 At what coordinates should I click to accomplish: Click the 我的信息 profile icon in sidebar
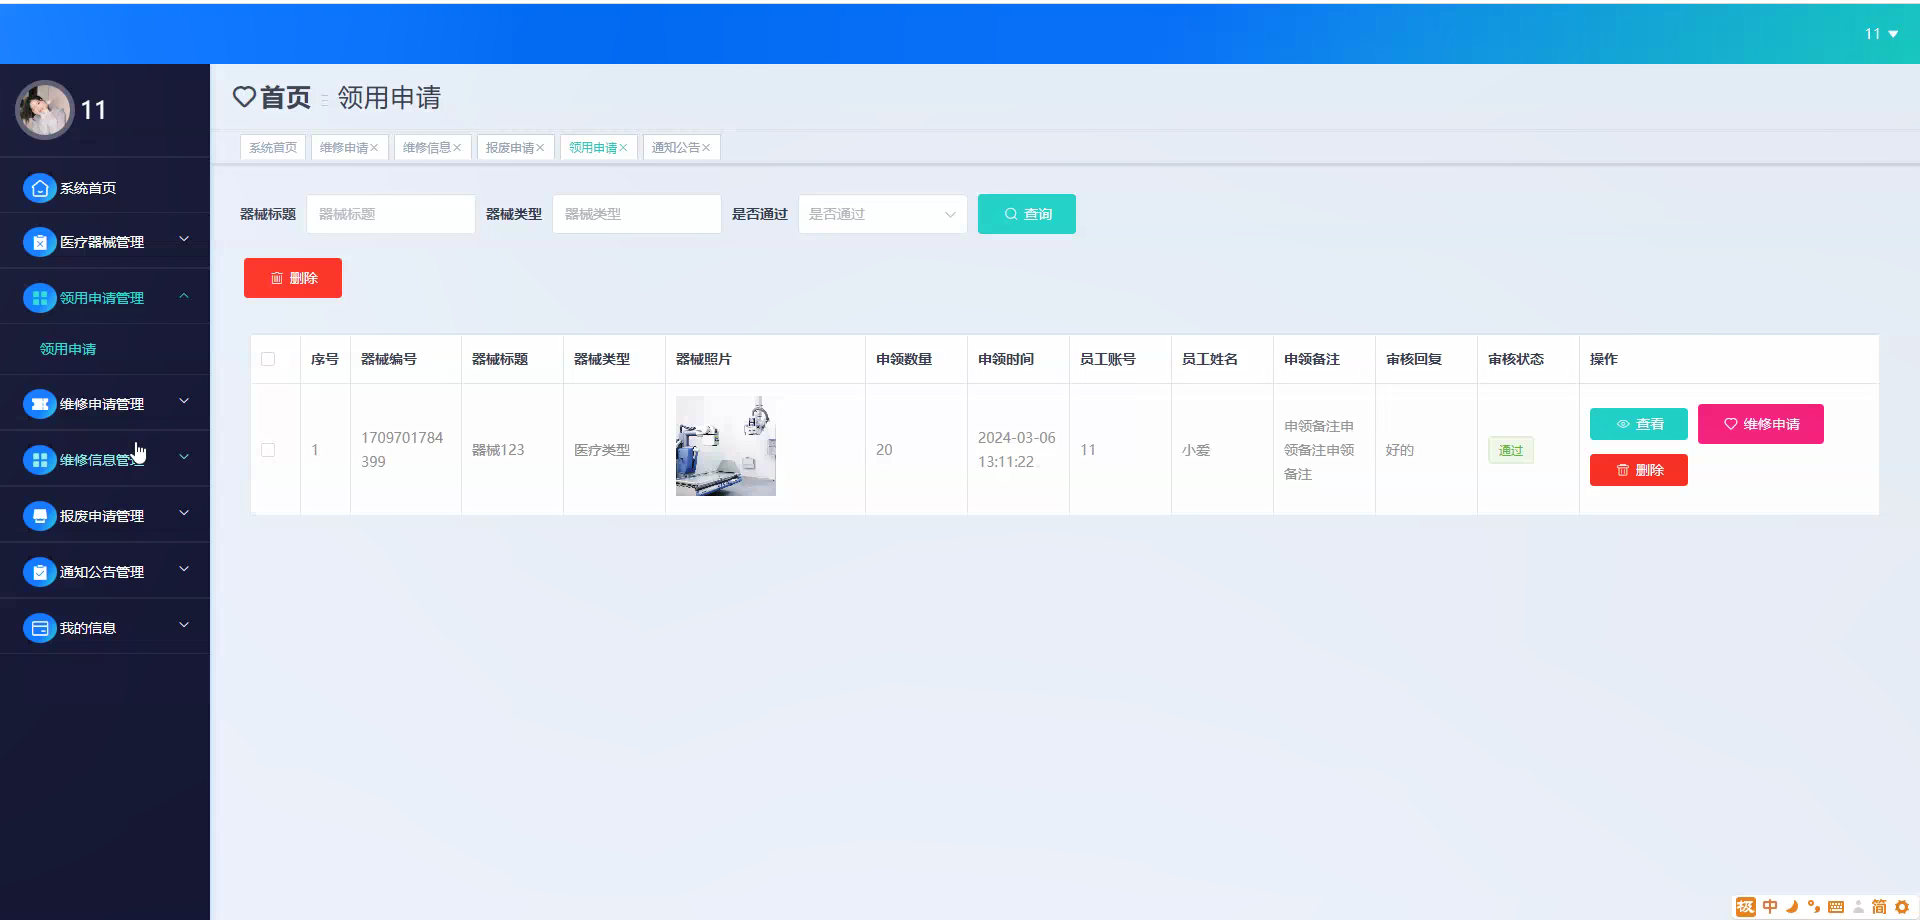(40, 627)
